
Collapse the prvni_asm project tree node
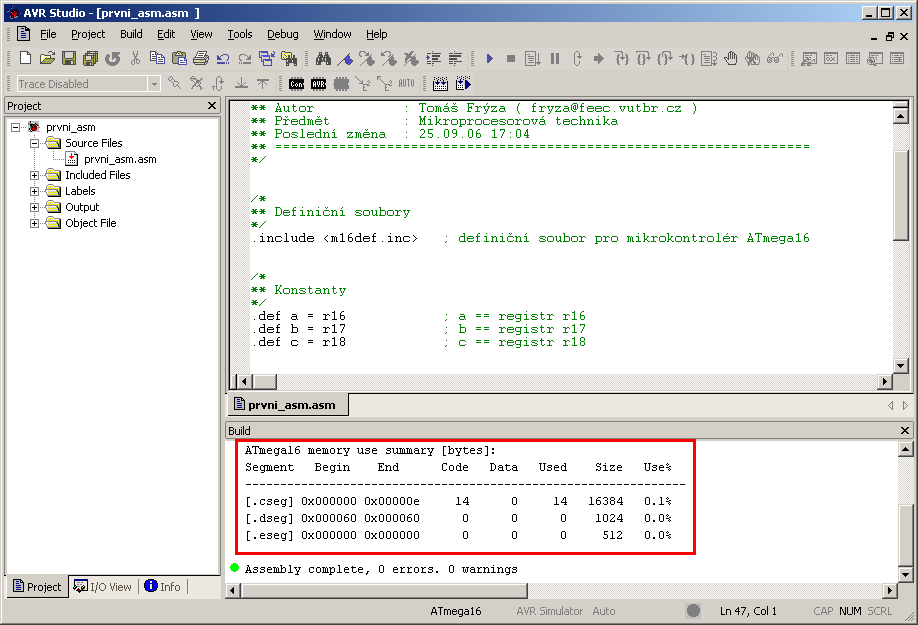pos(16,127)
